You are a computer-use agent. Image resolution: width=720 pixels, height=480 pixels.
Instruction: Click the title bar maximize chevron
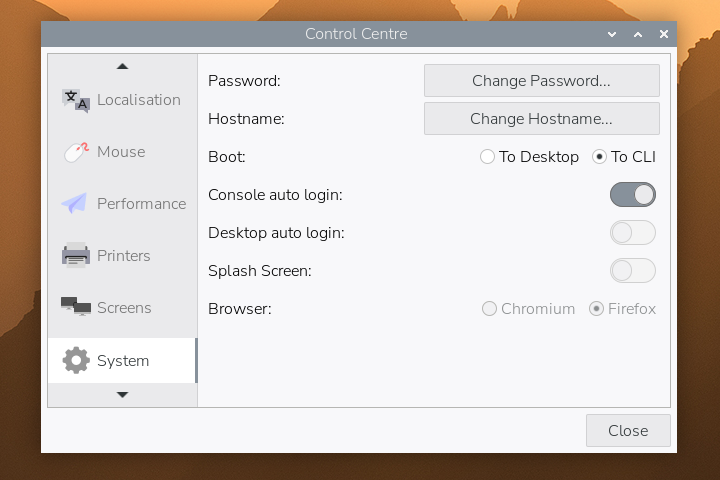(x=638, y=34)
